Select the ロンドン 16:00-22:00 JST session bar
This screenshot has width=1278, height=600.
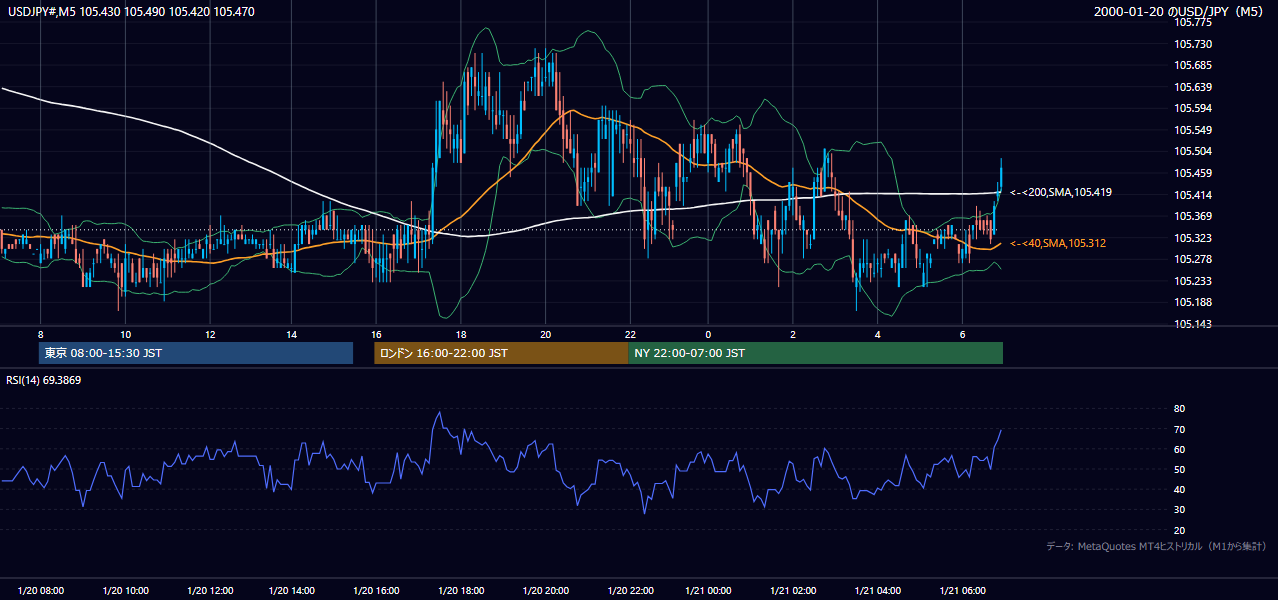coord(501,353)
